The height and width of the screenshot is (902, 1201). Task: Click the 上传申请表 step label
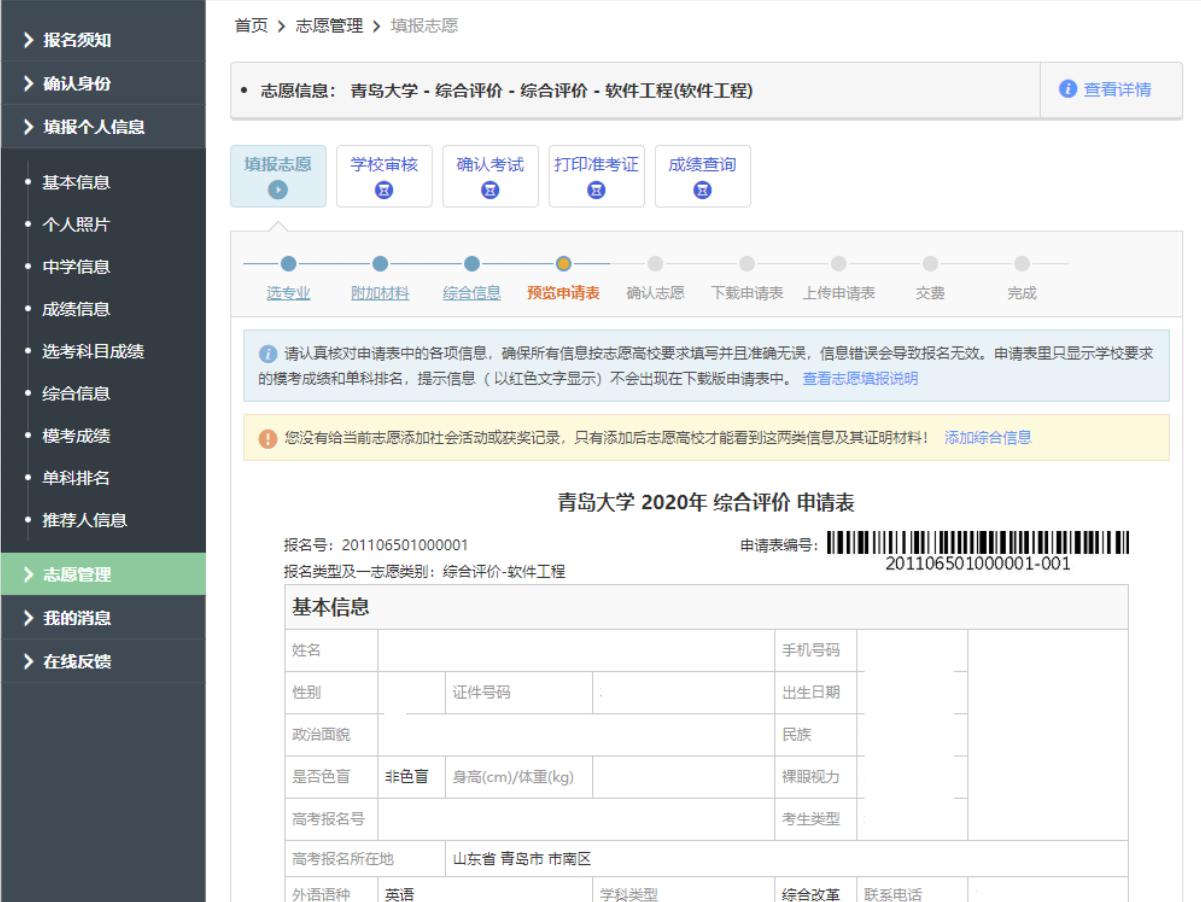pyautogui.click(x=838, y=293)
